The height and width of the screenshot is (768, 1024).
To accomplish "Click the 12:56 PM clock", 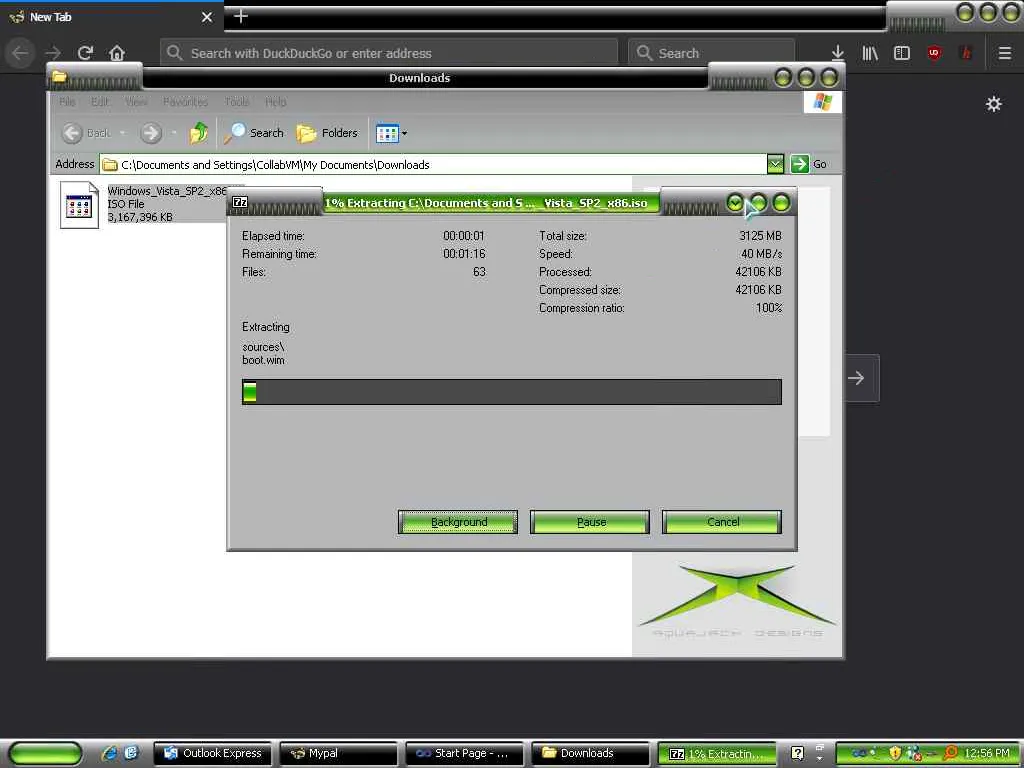I will tap(987, 754).
